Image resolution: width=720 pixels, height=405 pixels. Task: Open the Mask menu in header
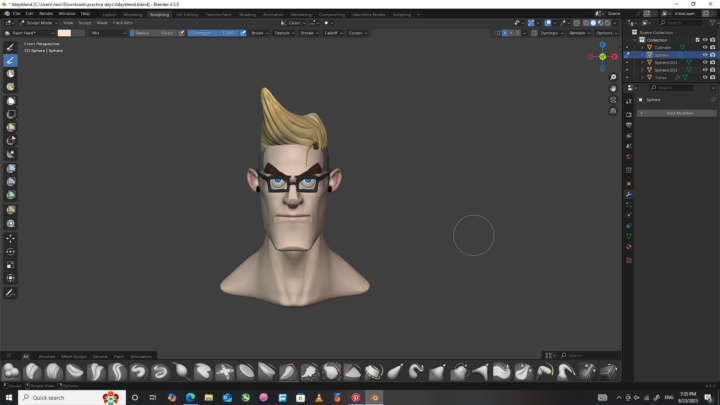pyautogui.click(x=102, y=23)
